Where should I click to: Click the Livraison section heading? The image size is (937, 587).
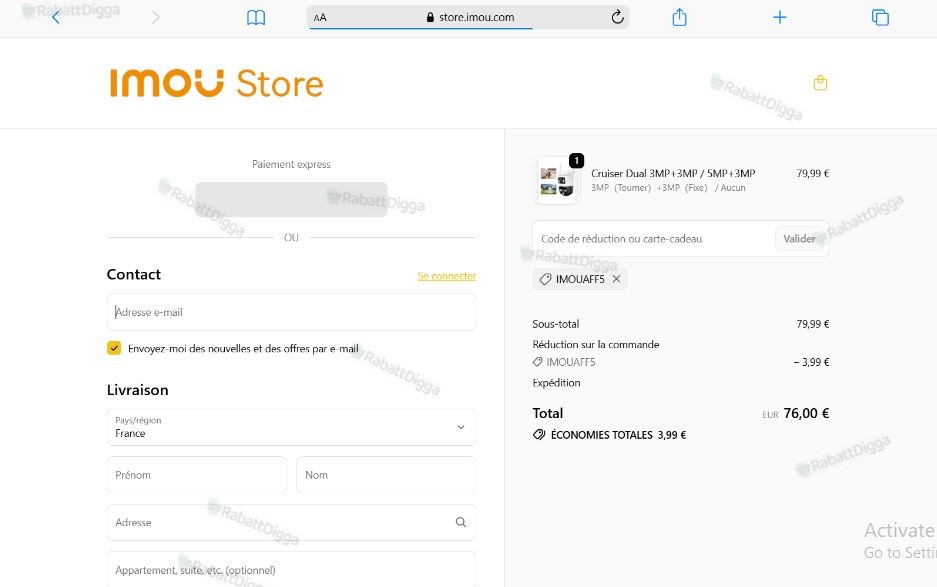pos(137,390)
